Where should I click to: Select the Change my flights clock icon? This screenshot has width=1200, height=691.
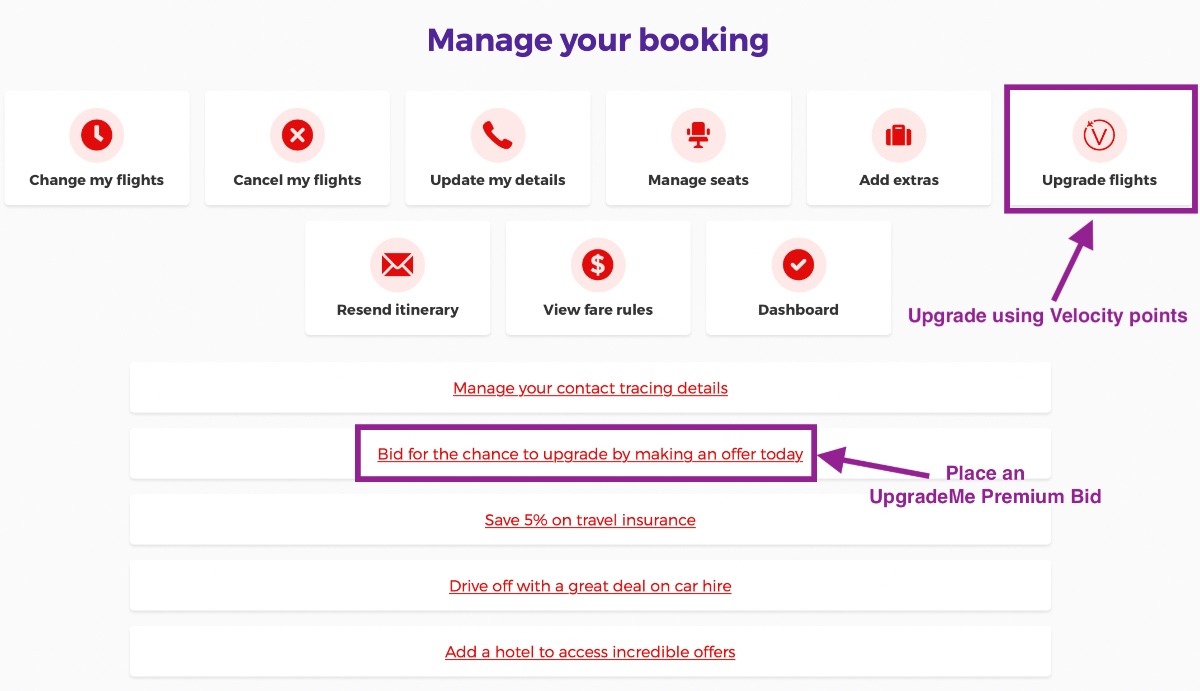pos(97,135)
